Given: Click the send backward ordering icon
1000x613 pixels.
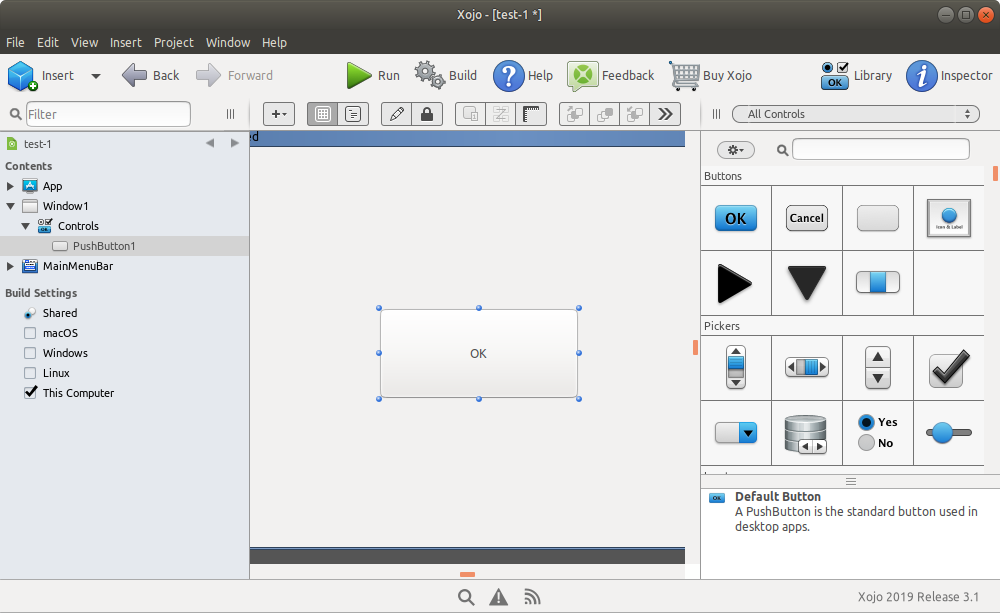Looking at the screenshot, I should [635, 114].
